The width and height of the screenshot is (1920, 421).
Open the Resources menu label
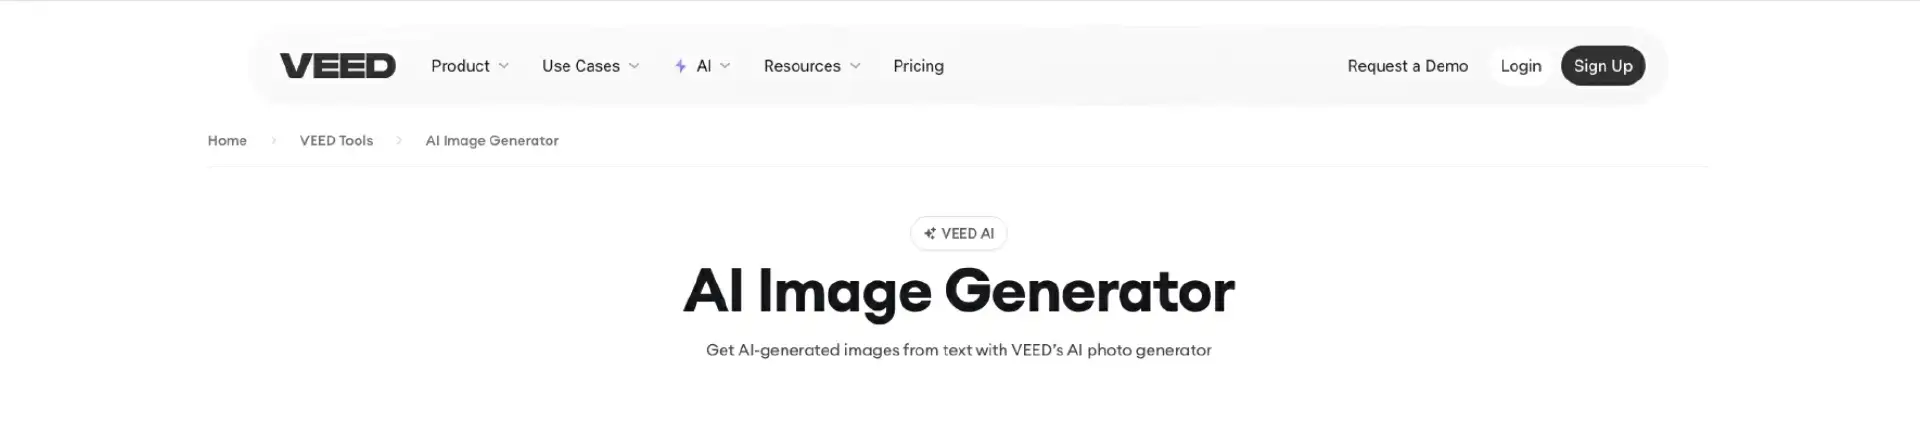[801, 66]
